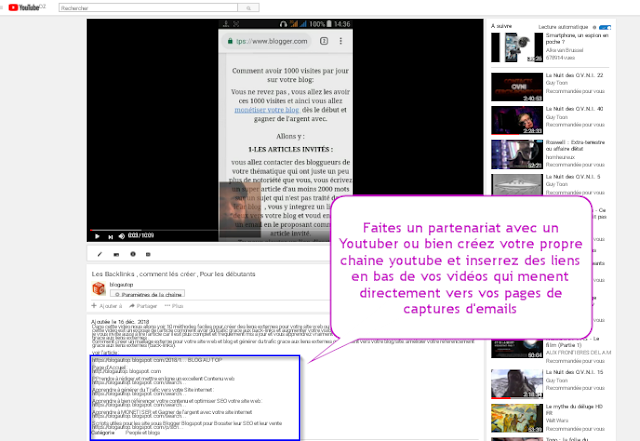Click Ajouter à button

107,306
